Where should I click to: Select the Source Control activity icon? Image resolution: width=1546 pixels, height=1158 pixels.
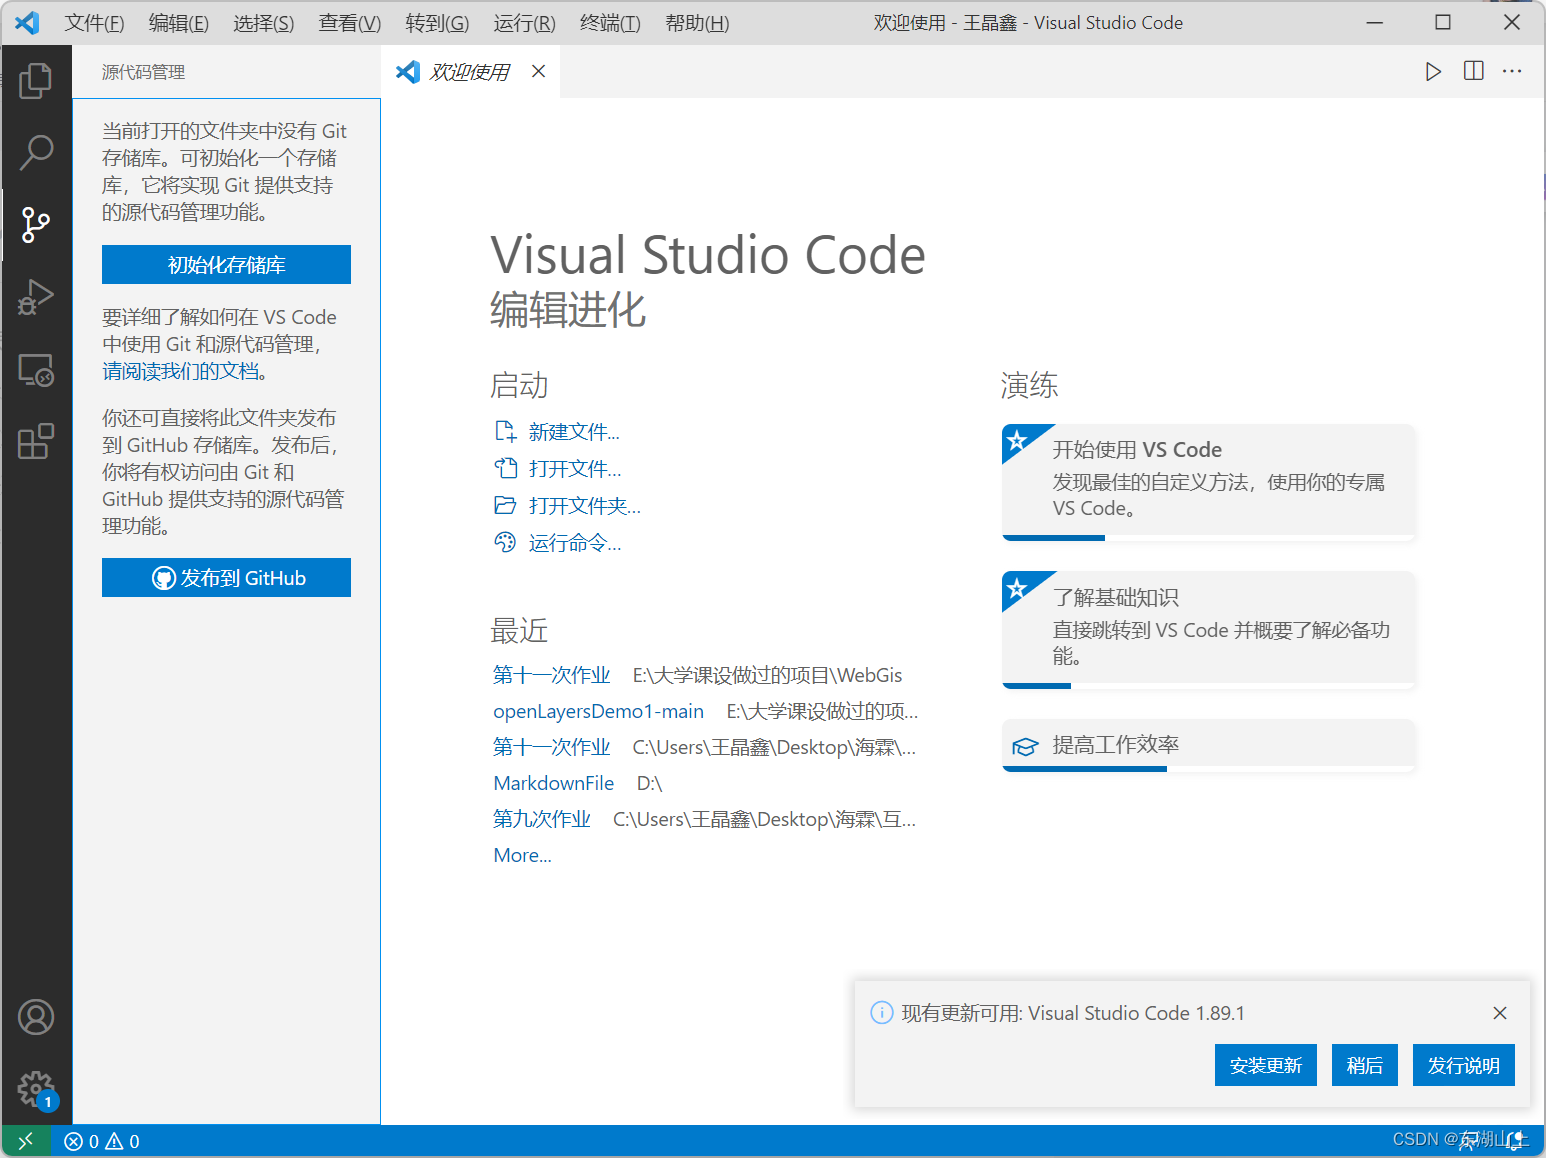tap(36, 225)
